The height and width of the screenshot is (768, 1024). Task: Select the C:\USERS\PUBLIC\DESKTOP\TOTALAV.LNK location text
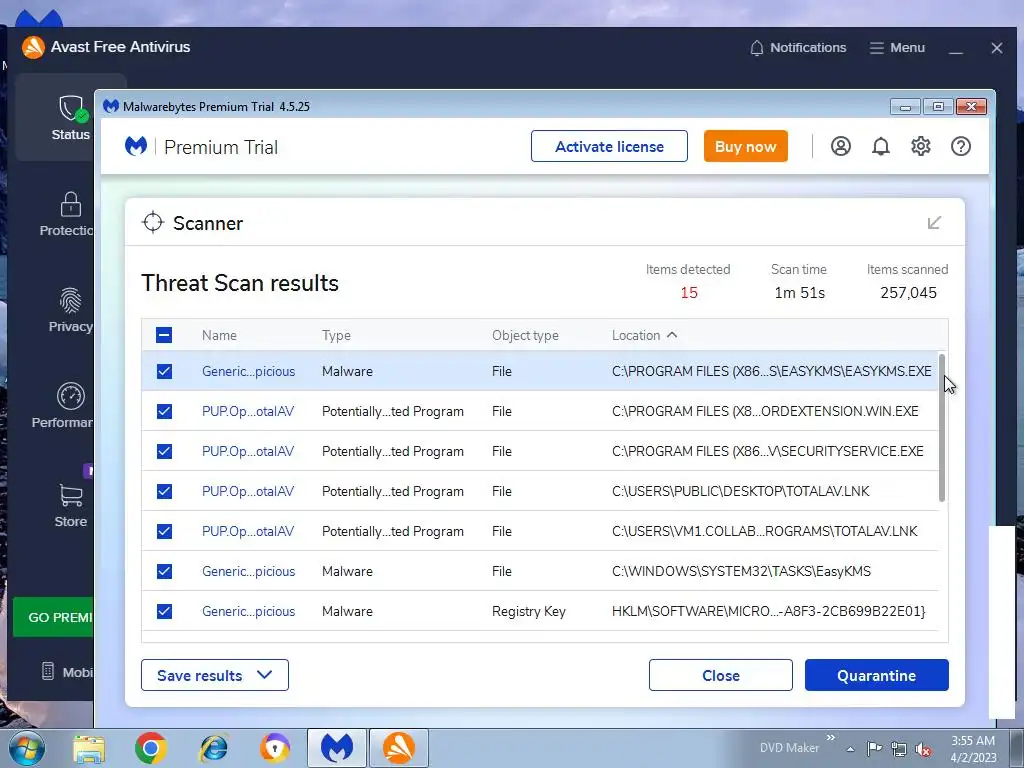click(x=741, y=491)
